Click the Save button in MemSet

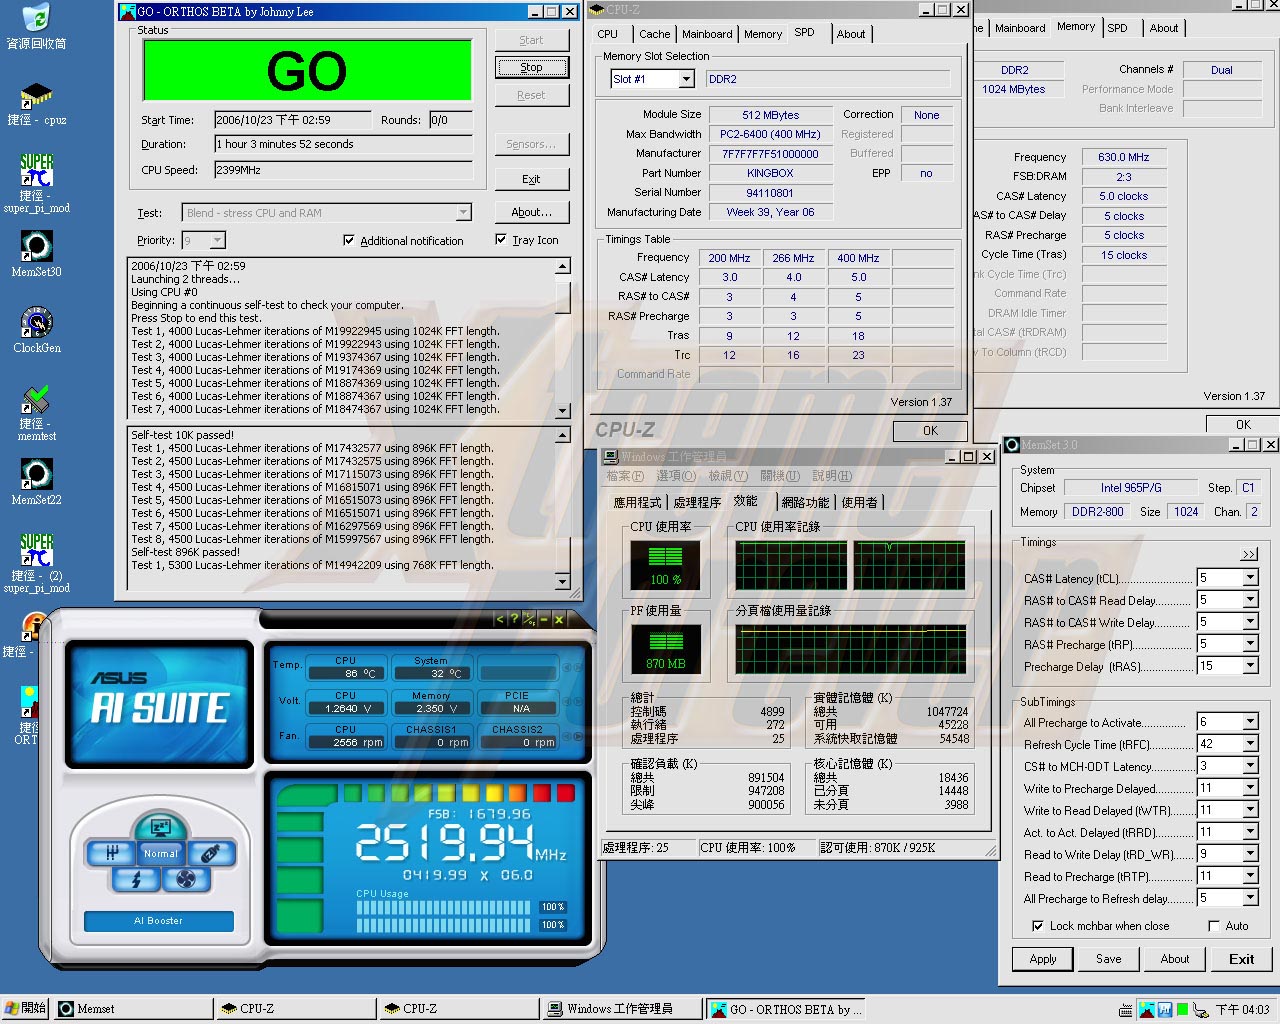pos(1109,959)
